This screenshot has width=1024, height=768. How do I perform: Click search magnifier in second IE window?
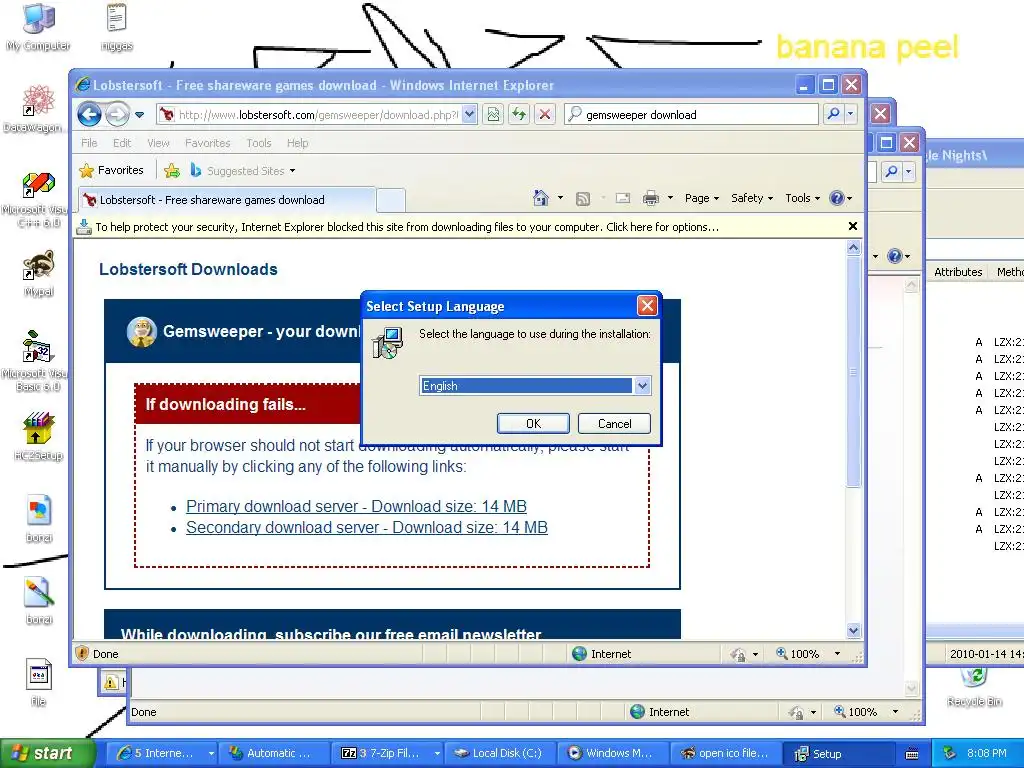891,172
